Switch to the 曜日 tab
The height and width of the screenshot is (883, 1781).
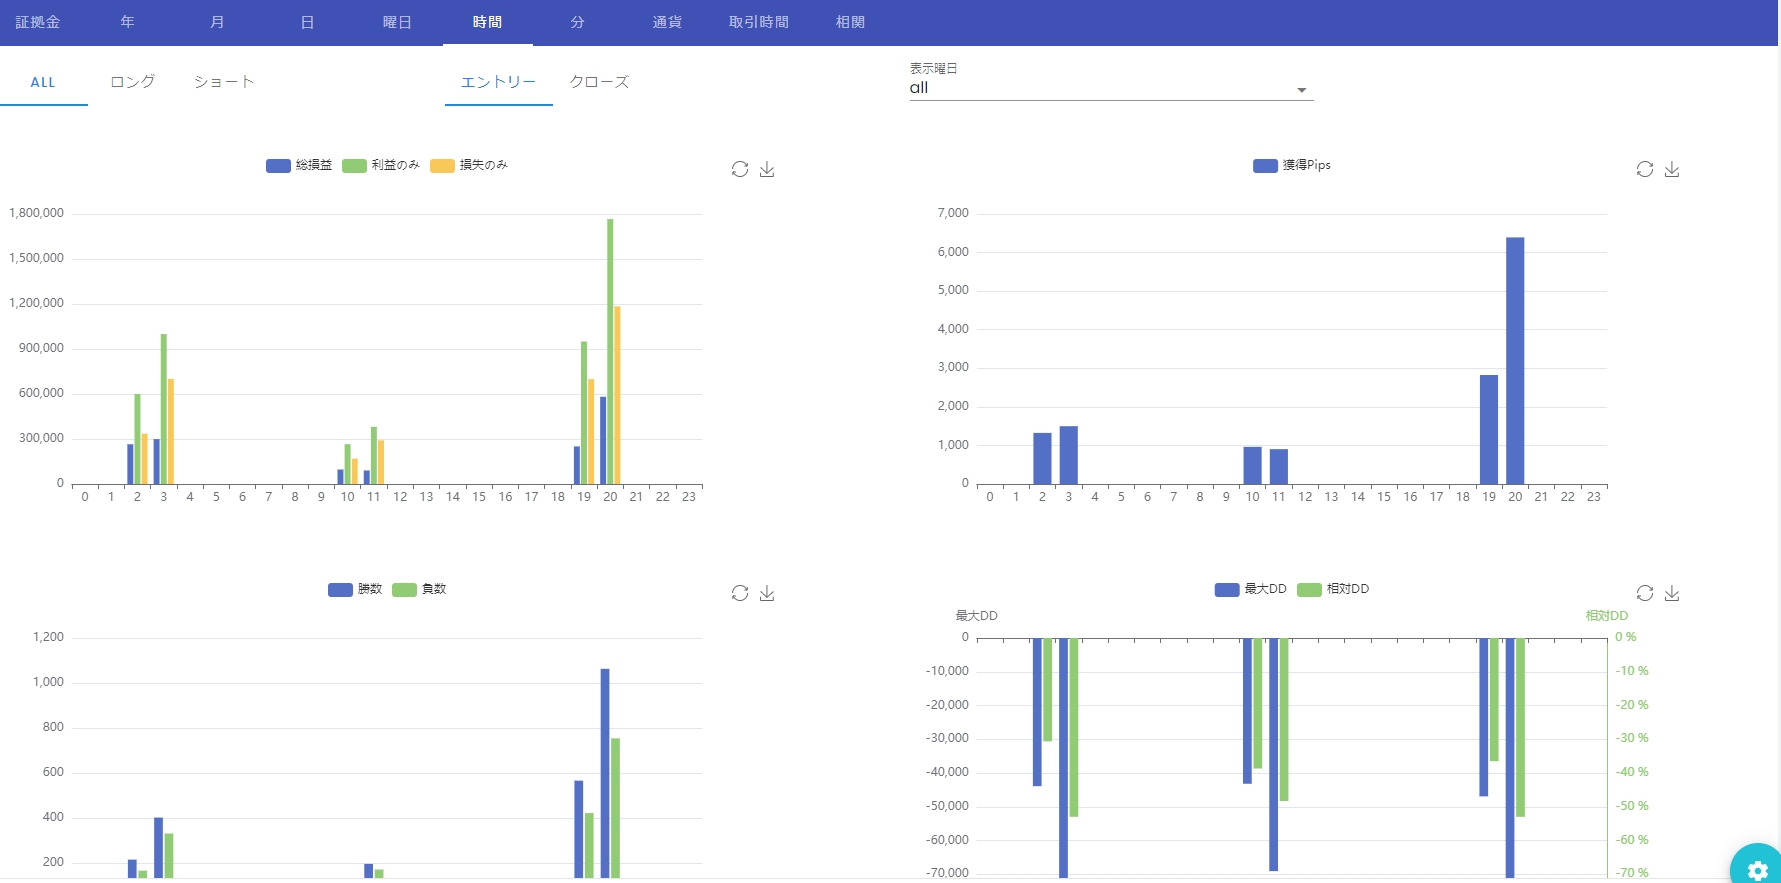(397, 22)
